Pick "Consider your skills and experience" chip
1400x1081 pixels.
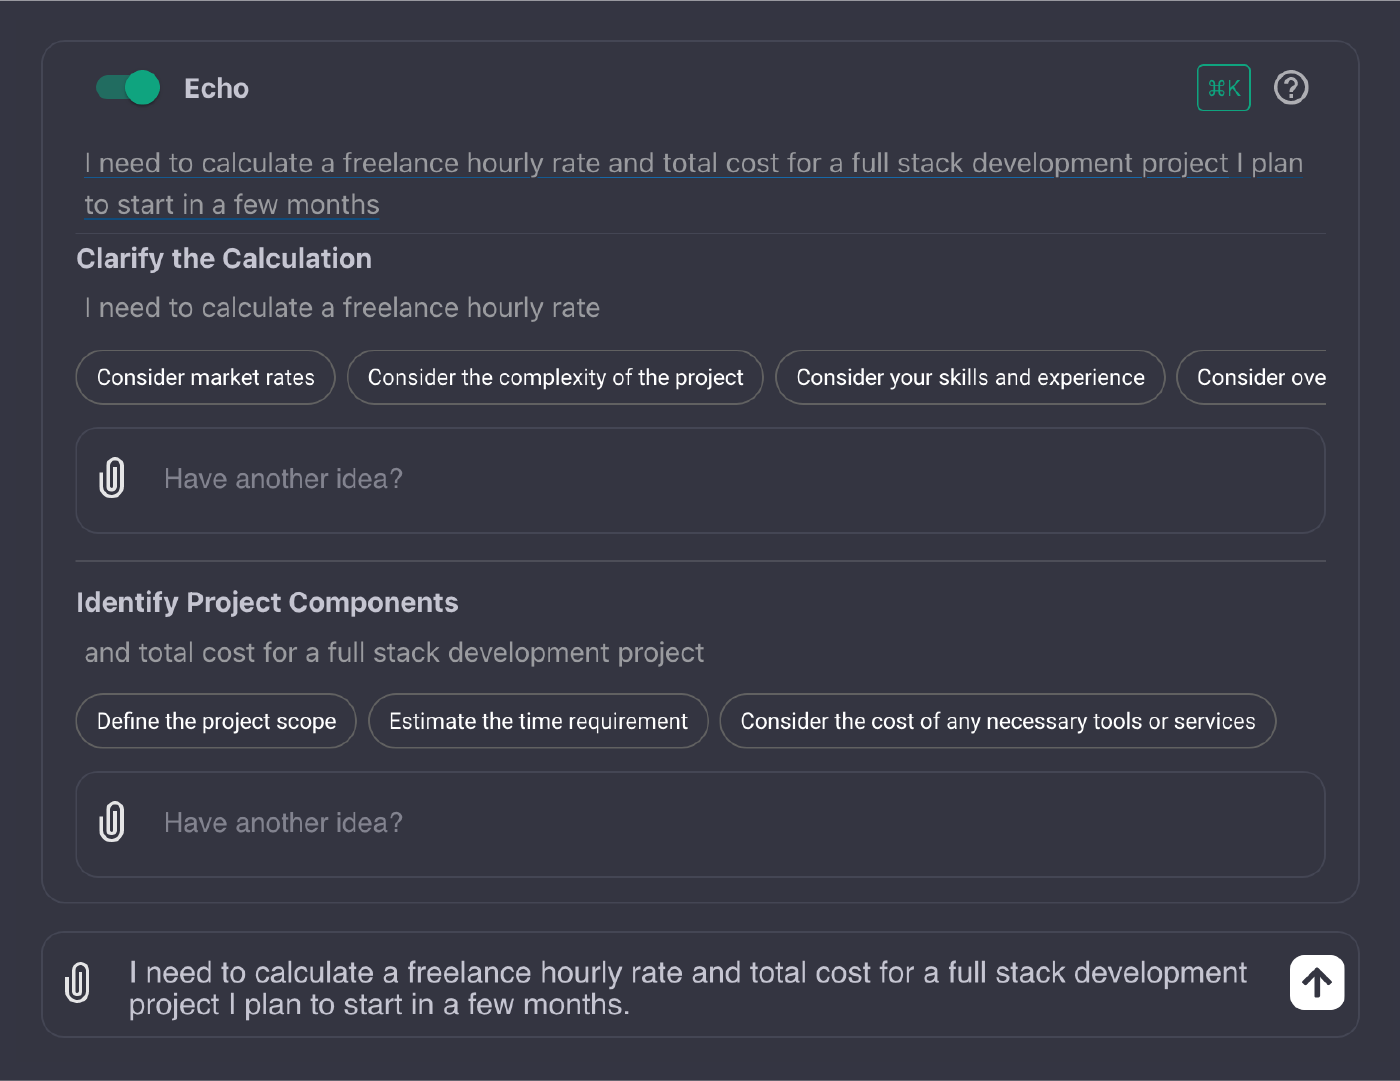(x=970, y=378)
